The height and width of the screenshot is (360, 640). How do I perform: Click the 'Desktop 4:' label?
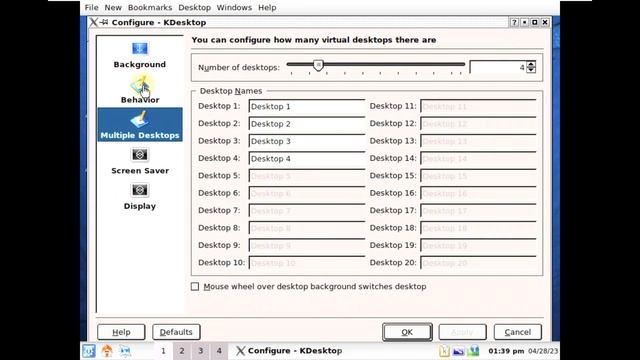click(x=219, y=158)
